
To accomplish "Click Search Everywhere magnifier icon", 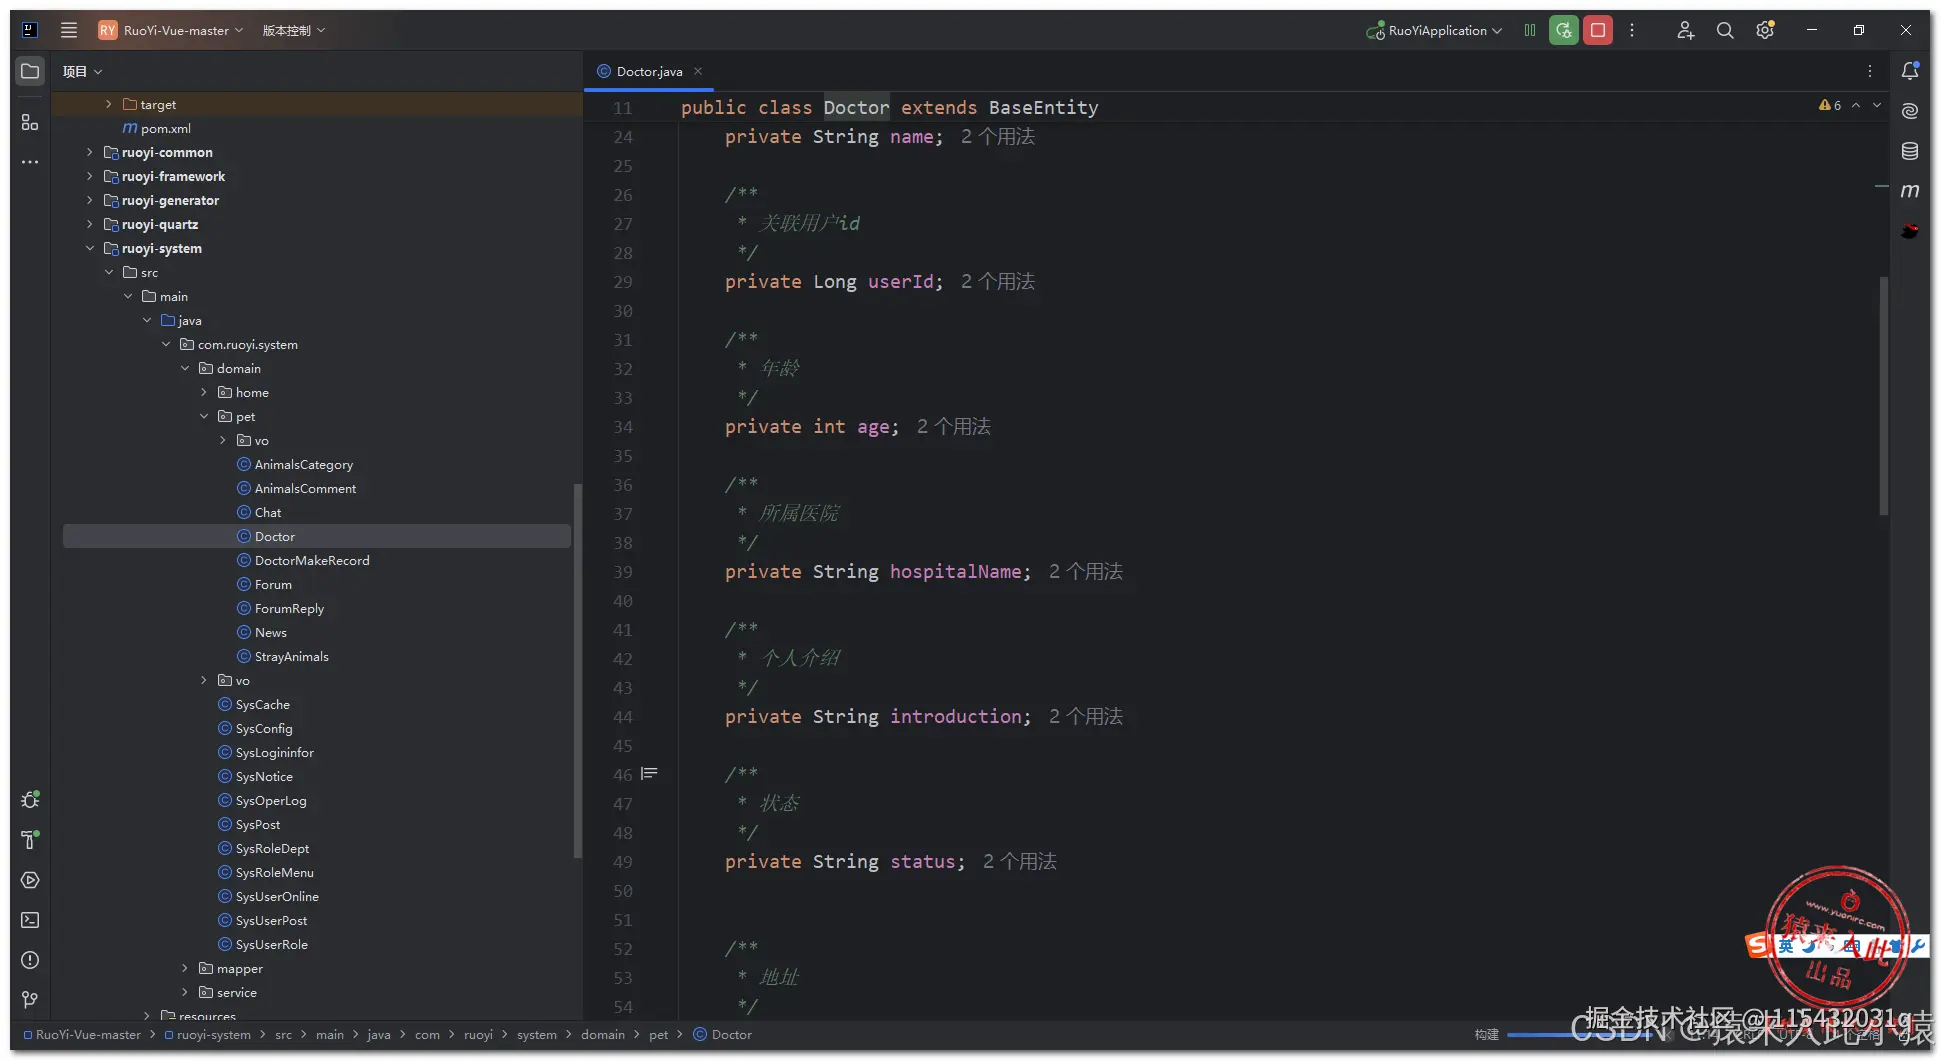I will [1725, 30].
